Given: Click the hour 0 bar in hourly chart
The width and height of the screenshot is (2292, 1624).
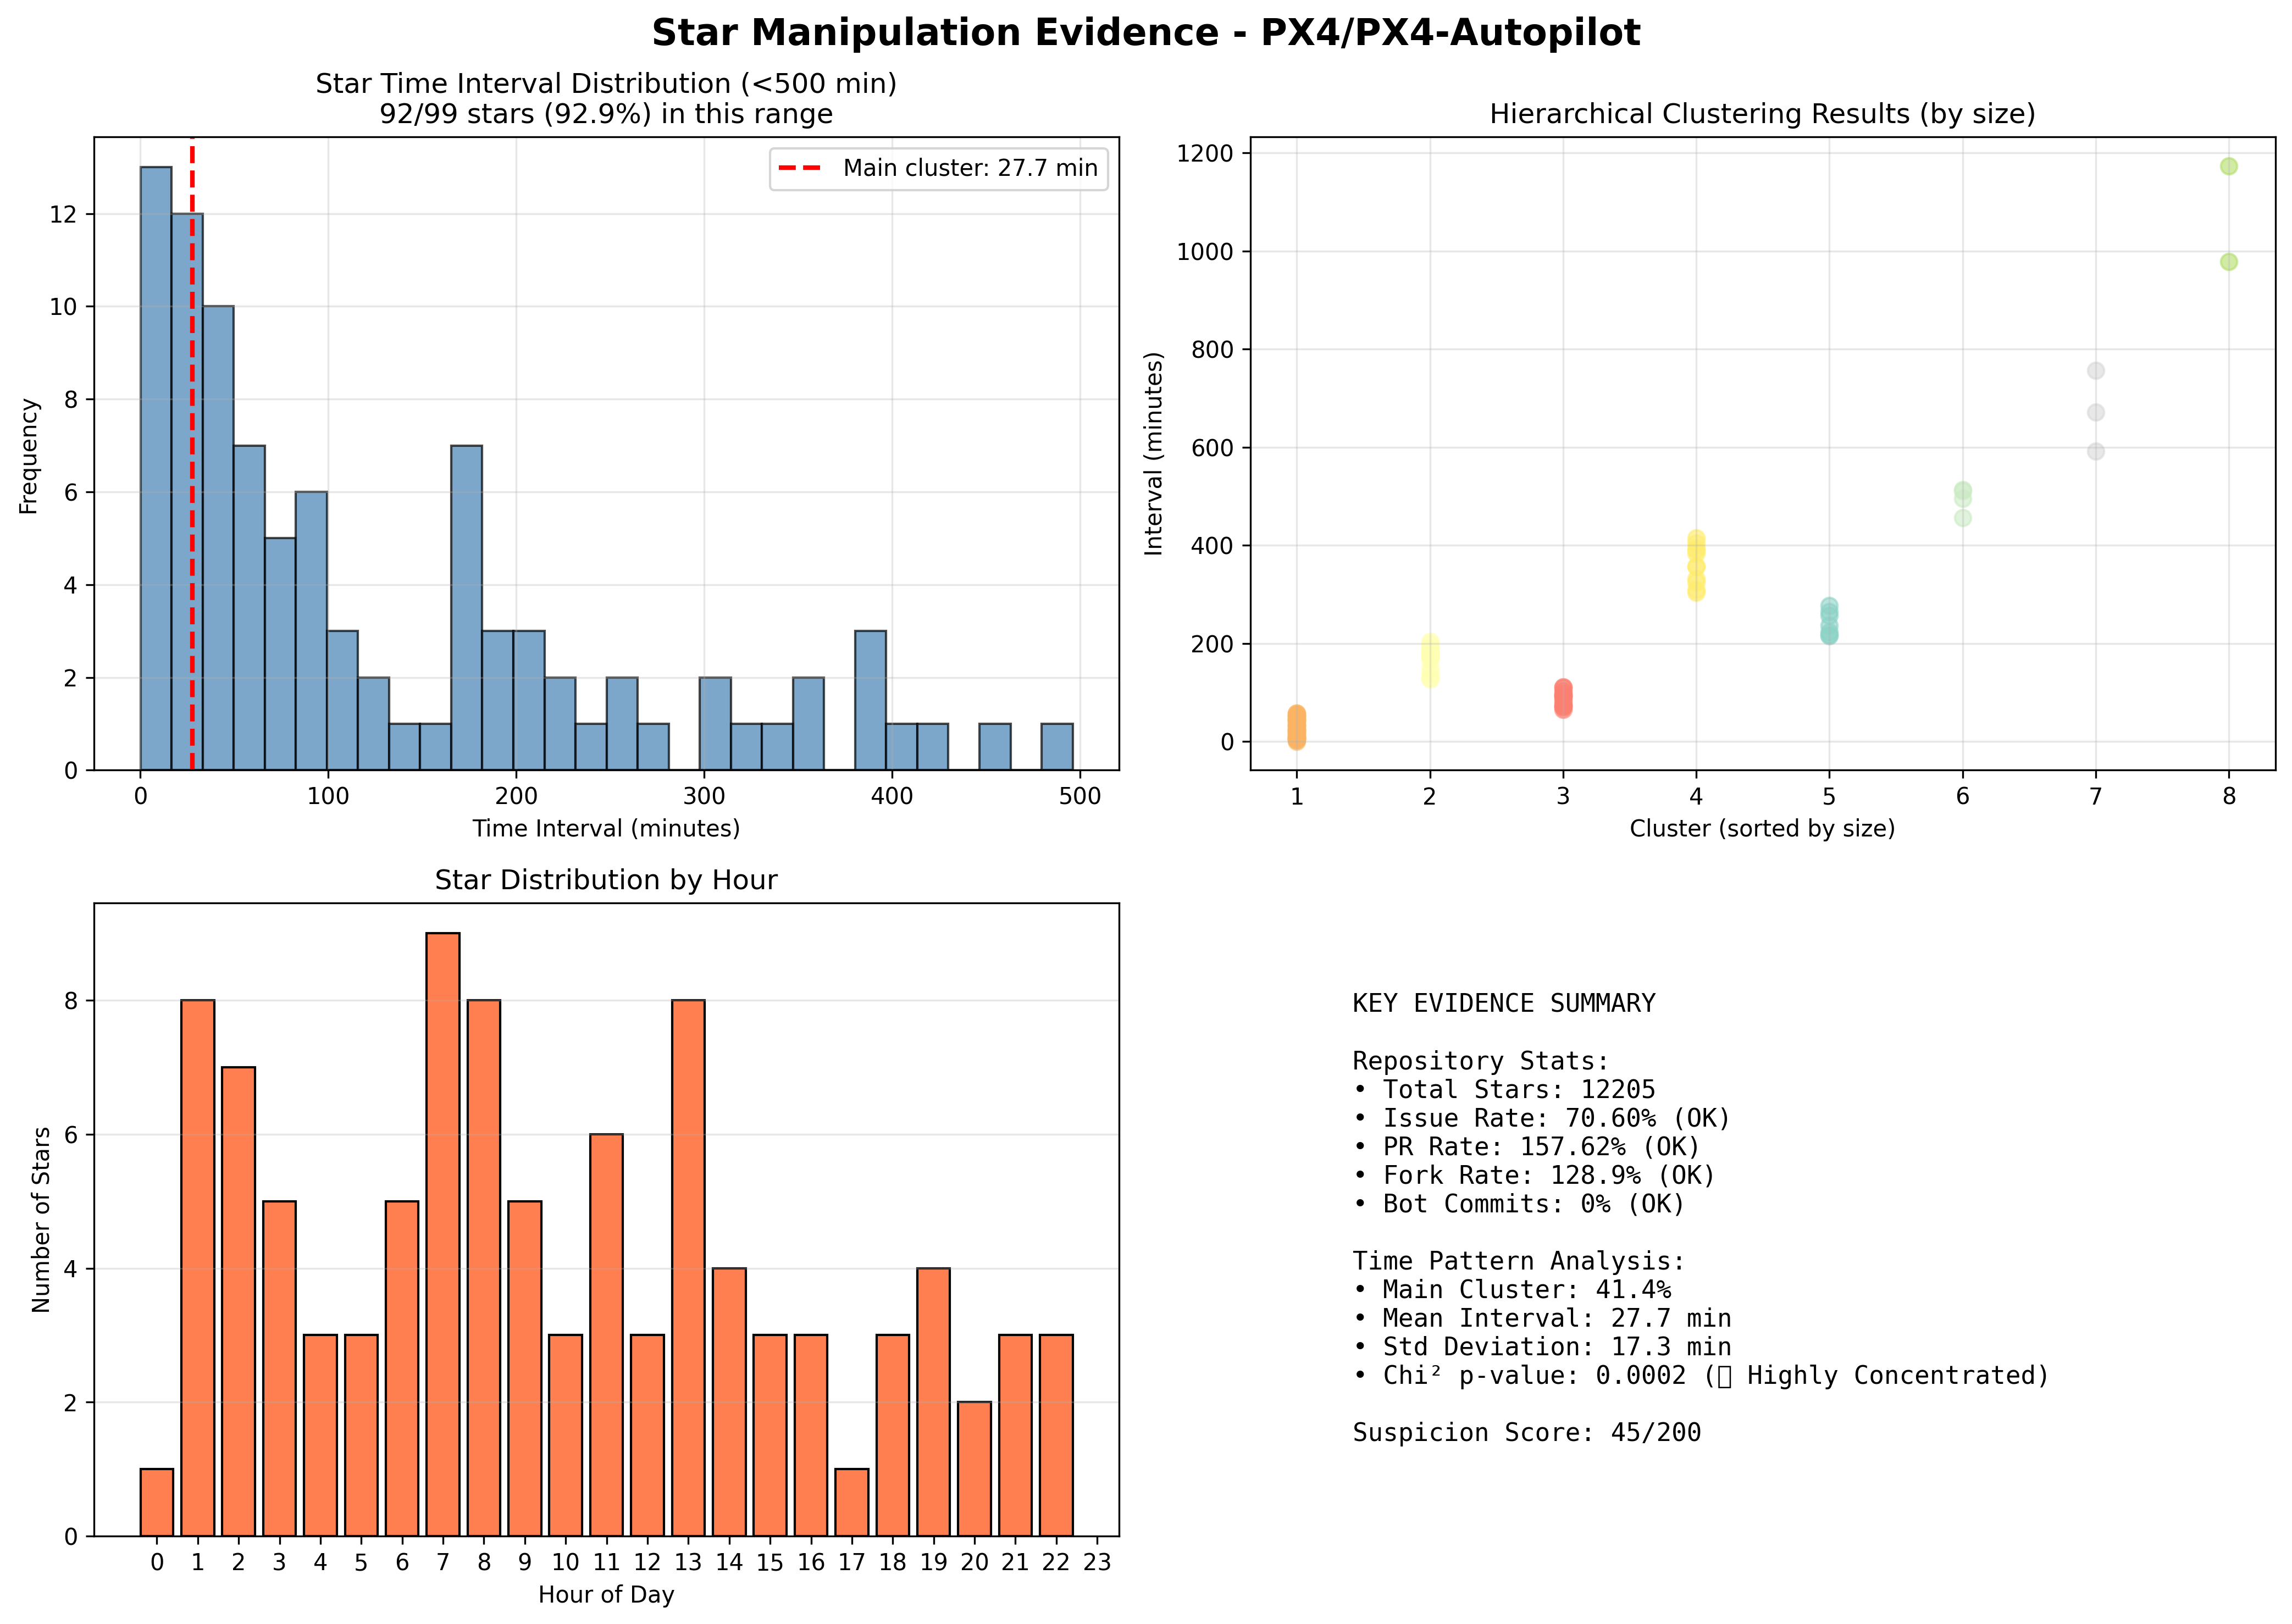Looking at the screenshot, I should (157, 1502).
